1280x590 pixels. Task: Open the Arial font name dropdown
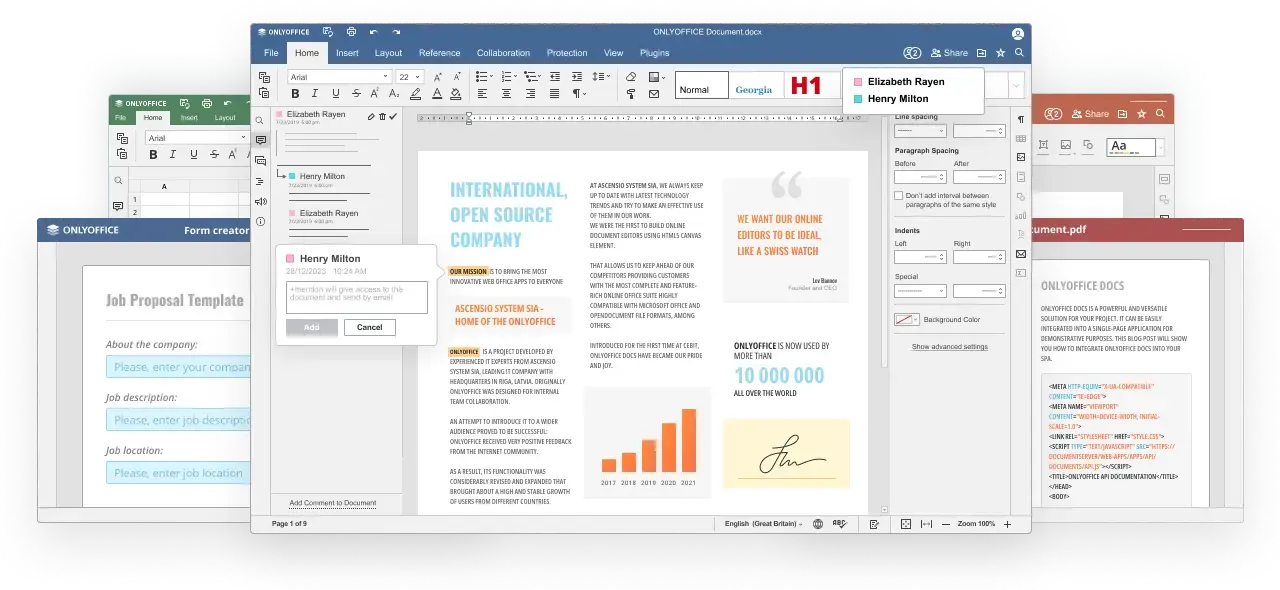pos(340,77)
